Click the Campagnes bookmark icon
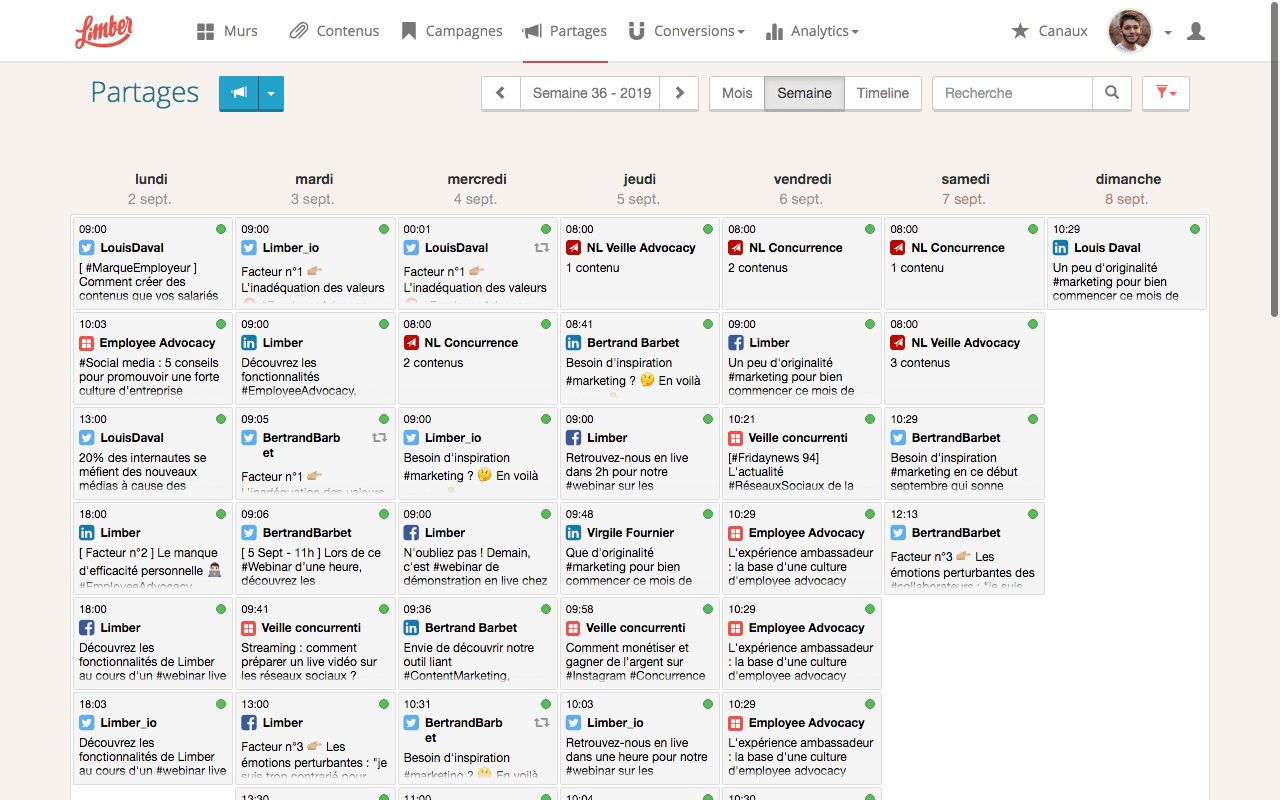Viewport: 1280px width, 800px height. 408,32
